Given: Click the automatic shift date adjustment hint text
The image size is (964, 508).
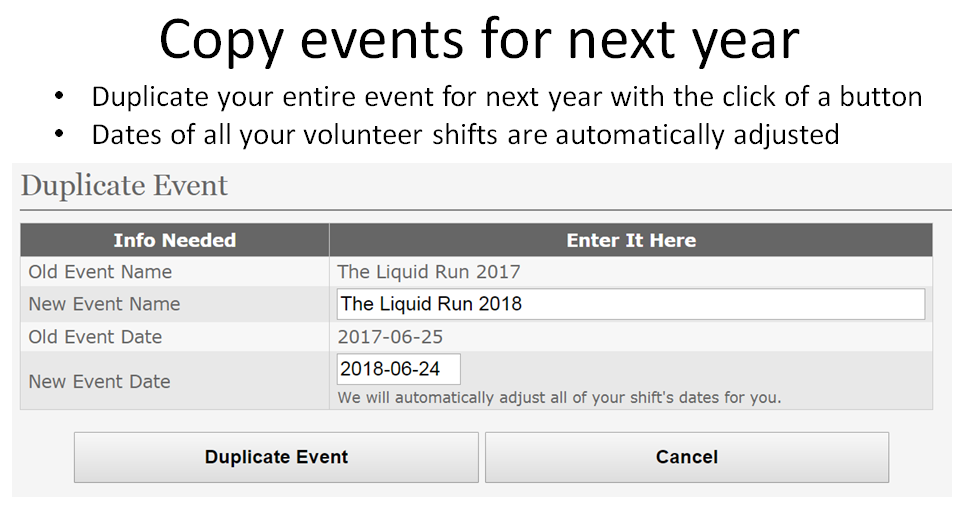Looking at the screenshot, I should [559, 398].
